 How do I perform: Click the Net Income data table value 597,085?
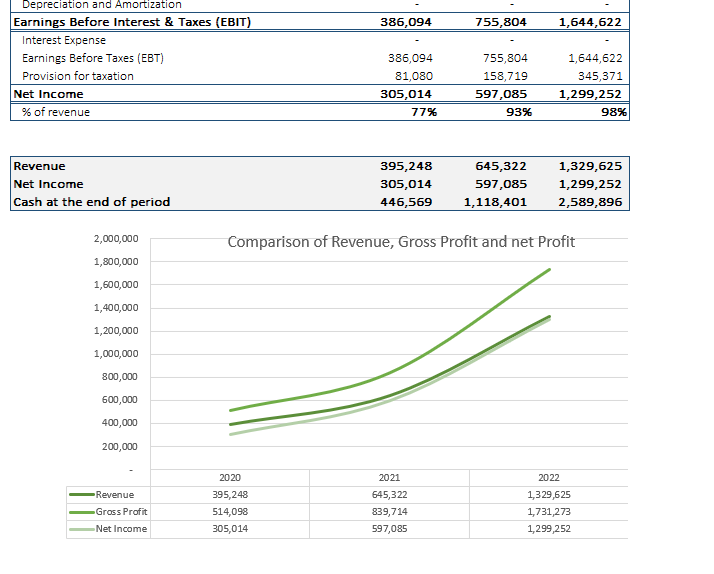[389, 529]
